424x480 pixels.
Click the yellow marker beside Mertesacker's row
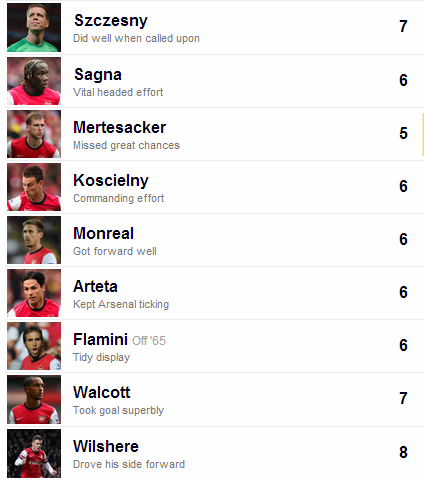tap(423, 134)
